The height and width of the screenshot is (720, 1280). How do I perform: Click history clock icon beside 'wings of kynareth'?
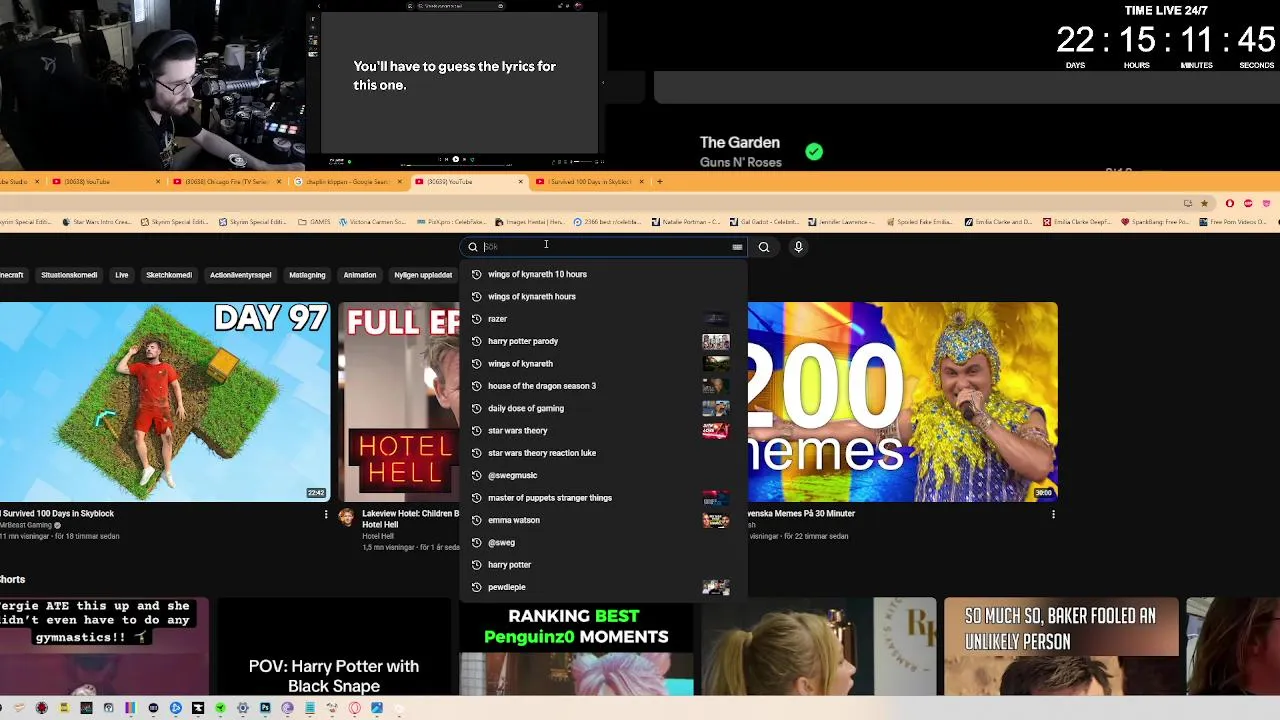tap(476, 364)
